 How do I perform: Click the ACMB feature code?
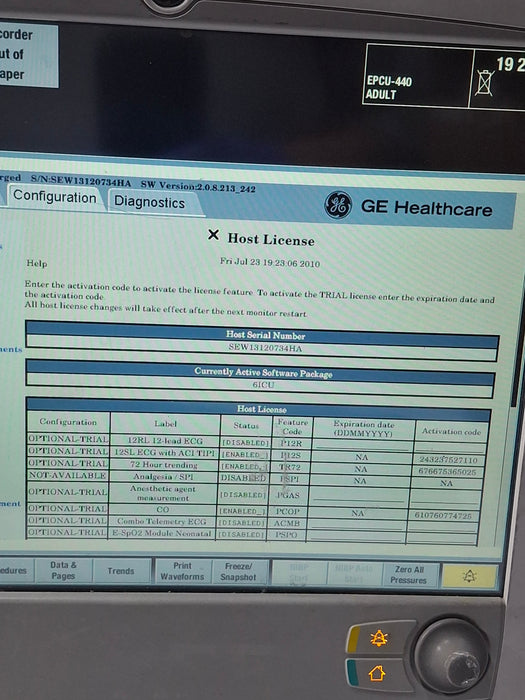[286, 523]
